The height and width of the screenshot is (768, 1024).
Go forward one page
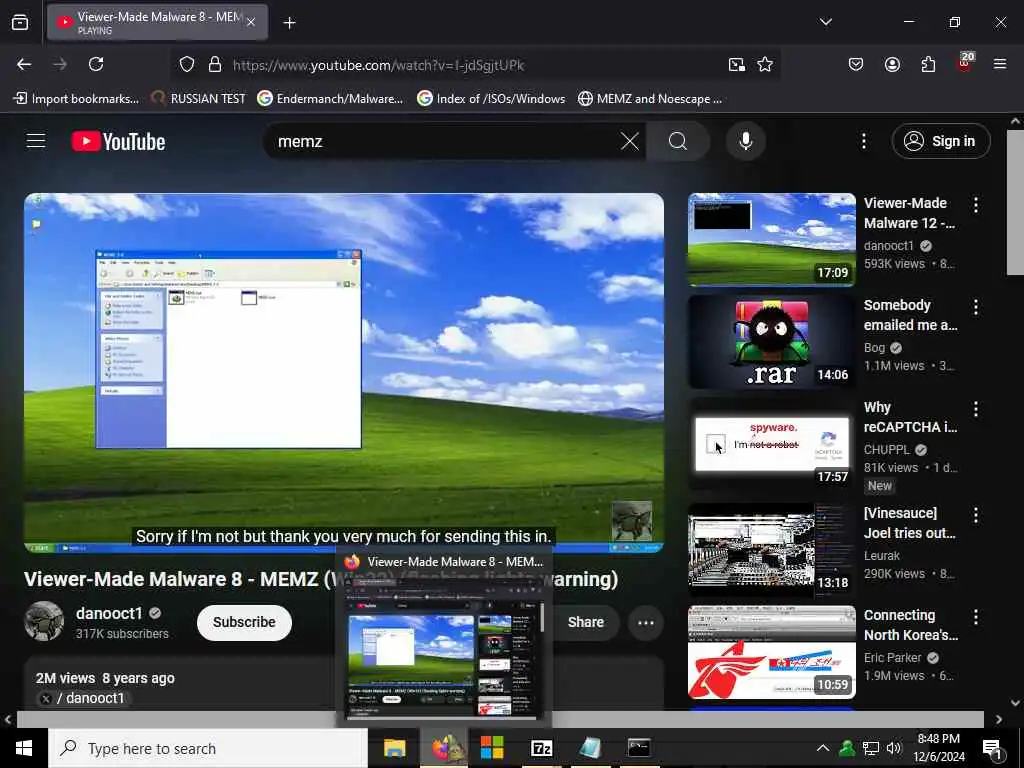pyautogui.click(x=60, y=64)
